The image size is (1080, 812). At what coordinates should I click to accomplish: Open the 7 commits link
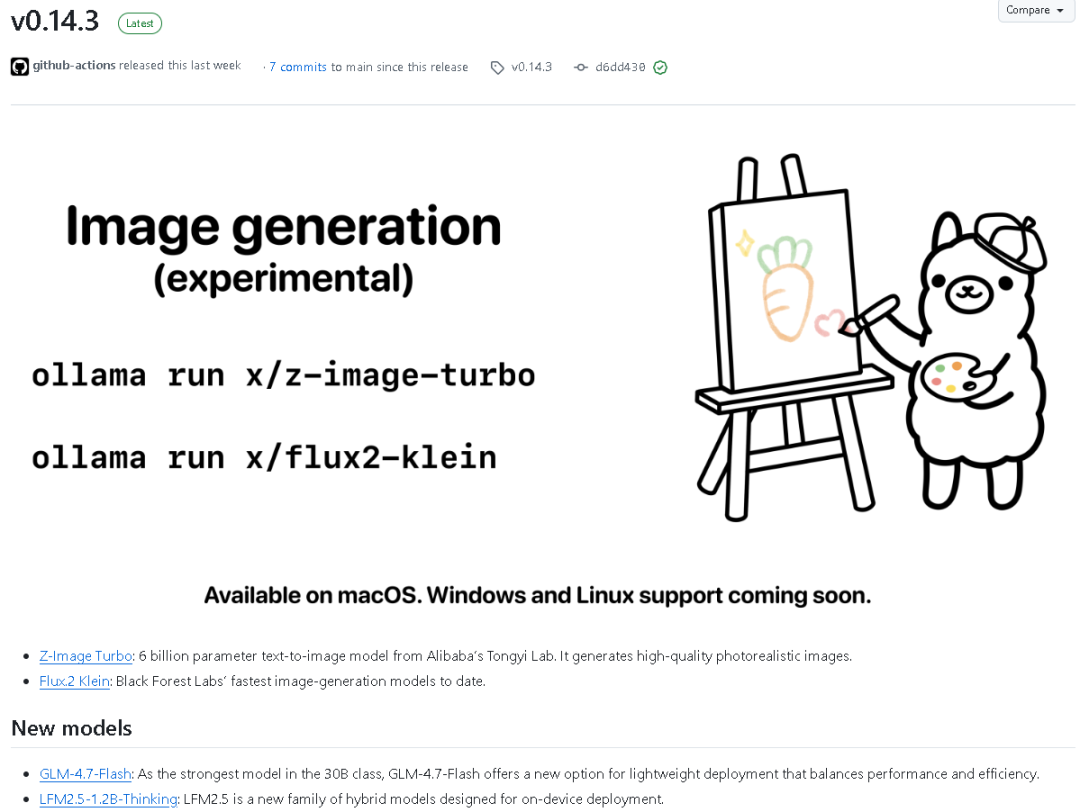pos(298,67)
